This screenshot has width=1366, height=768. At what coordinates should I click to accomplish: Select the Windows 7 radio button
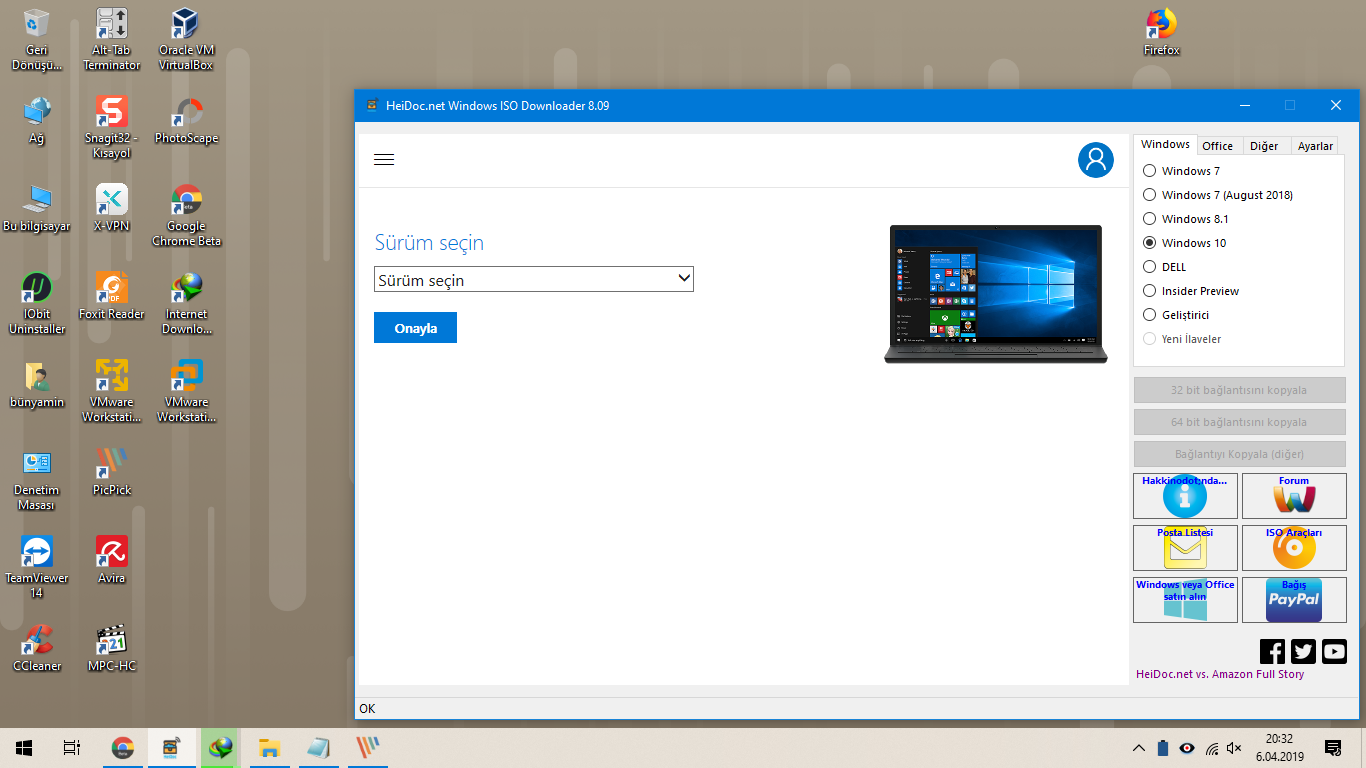click(x=1150, y=171)
